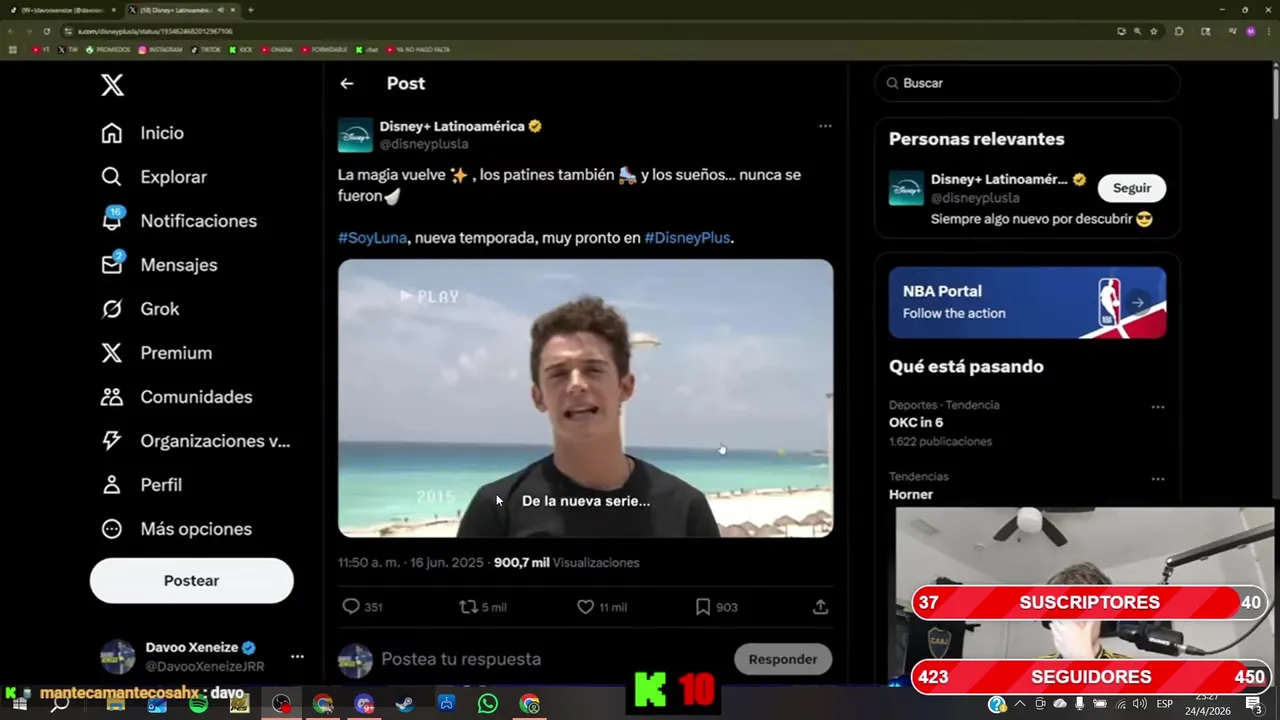Open Mensajes in the sidebar
This screenshot has width=1280, height=720.
[x=159, y=265]
